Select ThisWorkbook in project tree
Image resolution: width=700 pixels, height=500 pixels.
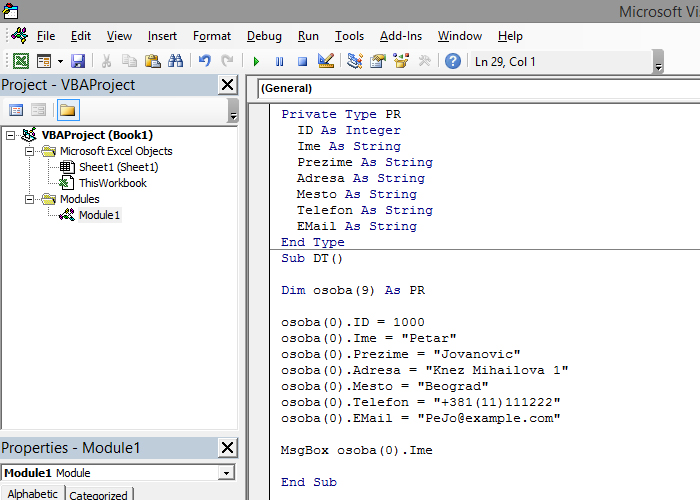(x=112, y=183)
